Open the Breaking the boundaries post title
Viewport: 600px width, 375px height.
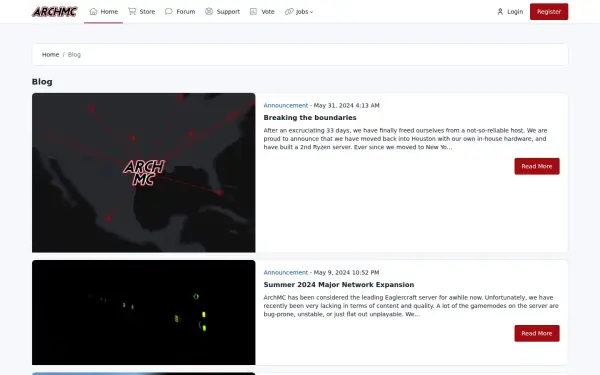pos(310,117)
